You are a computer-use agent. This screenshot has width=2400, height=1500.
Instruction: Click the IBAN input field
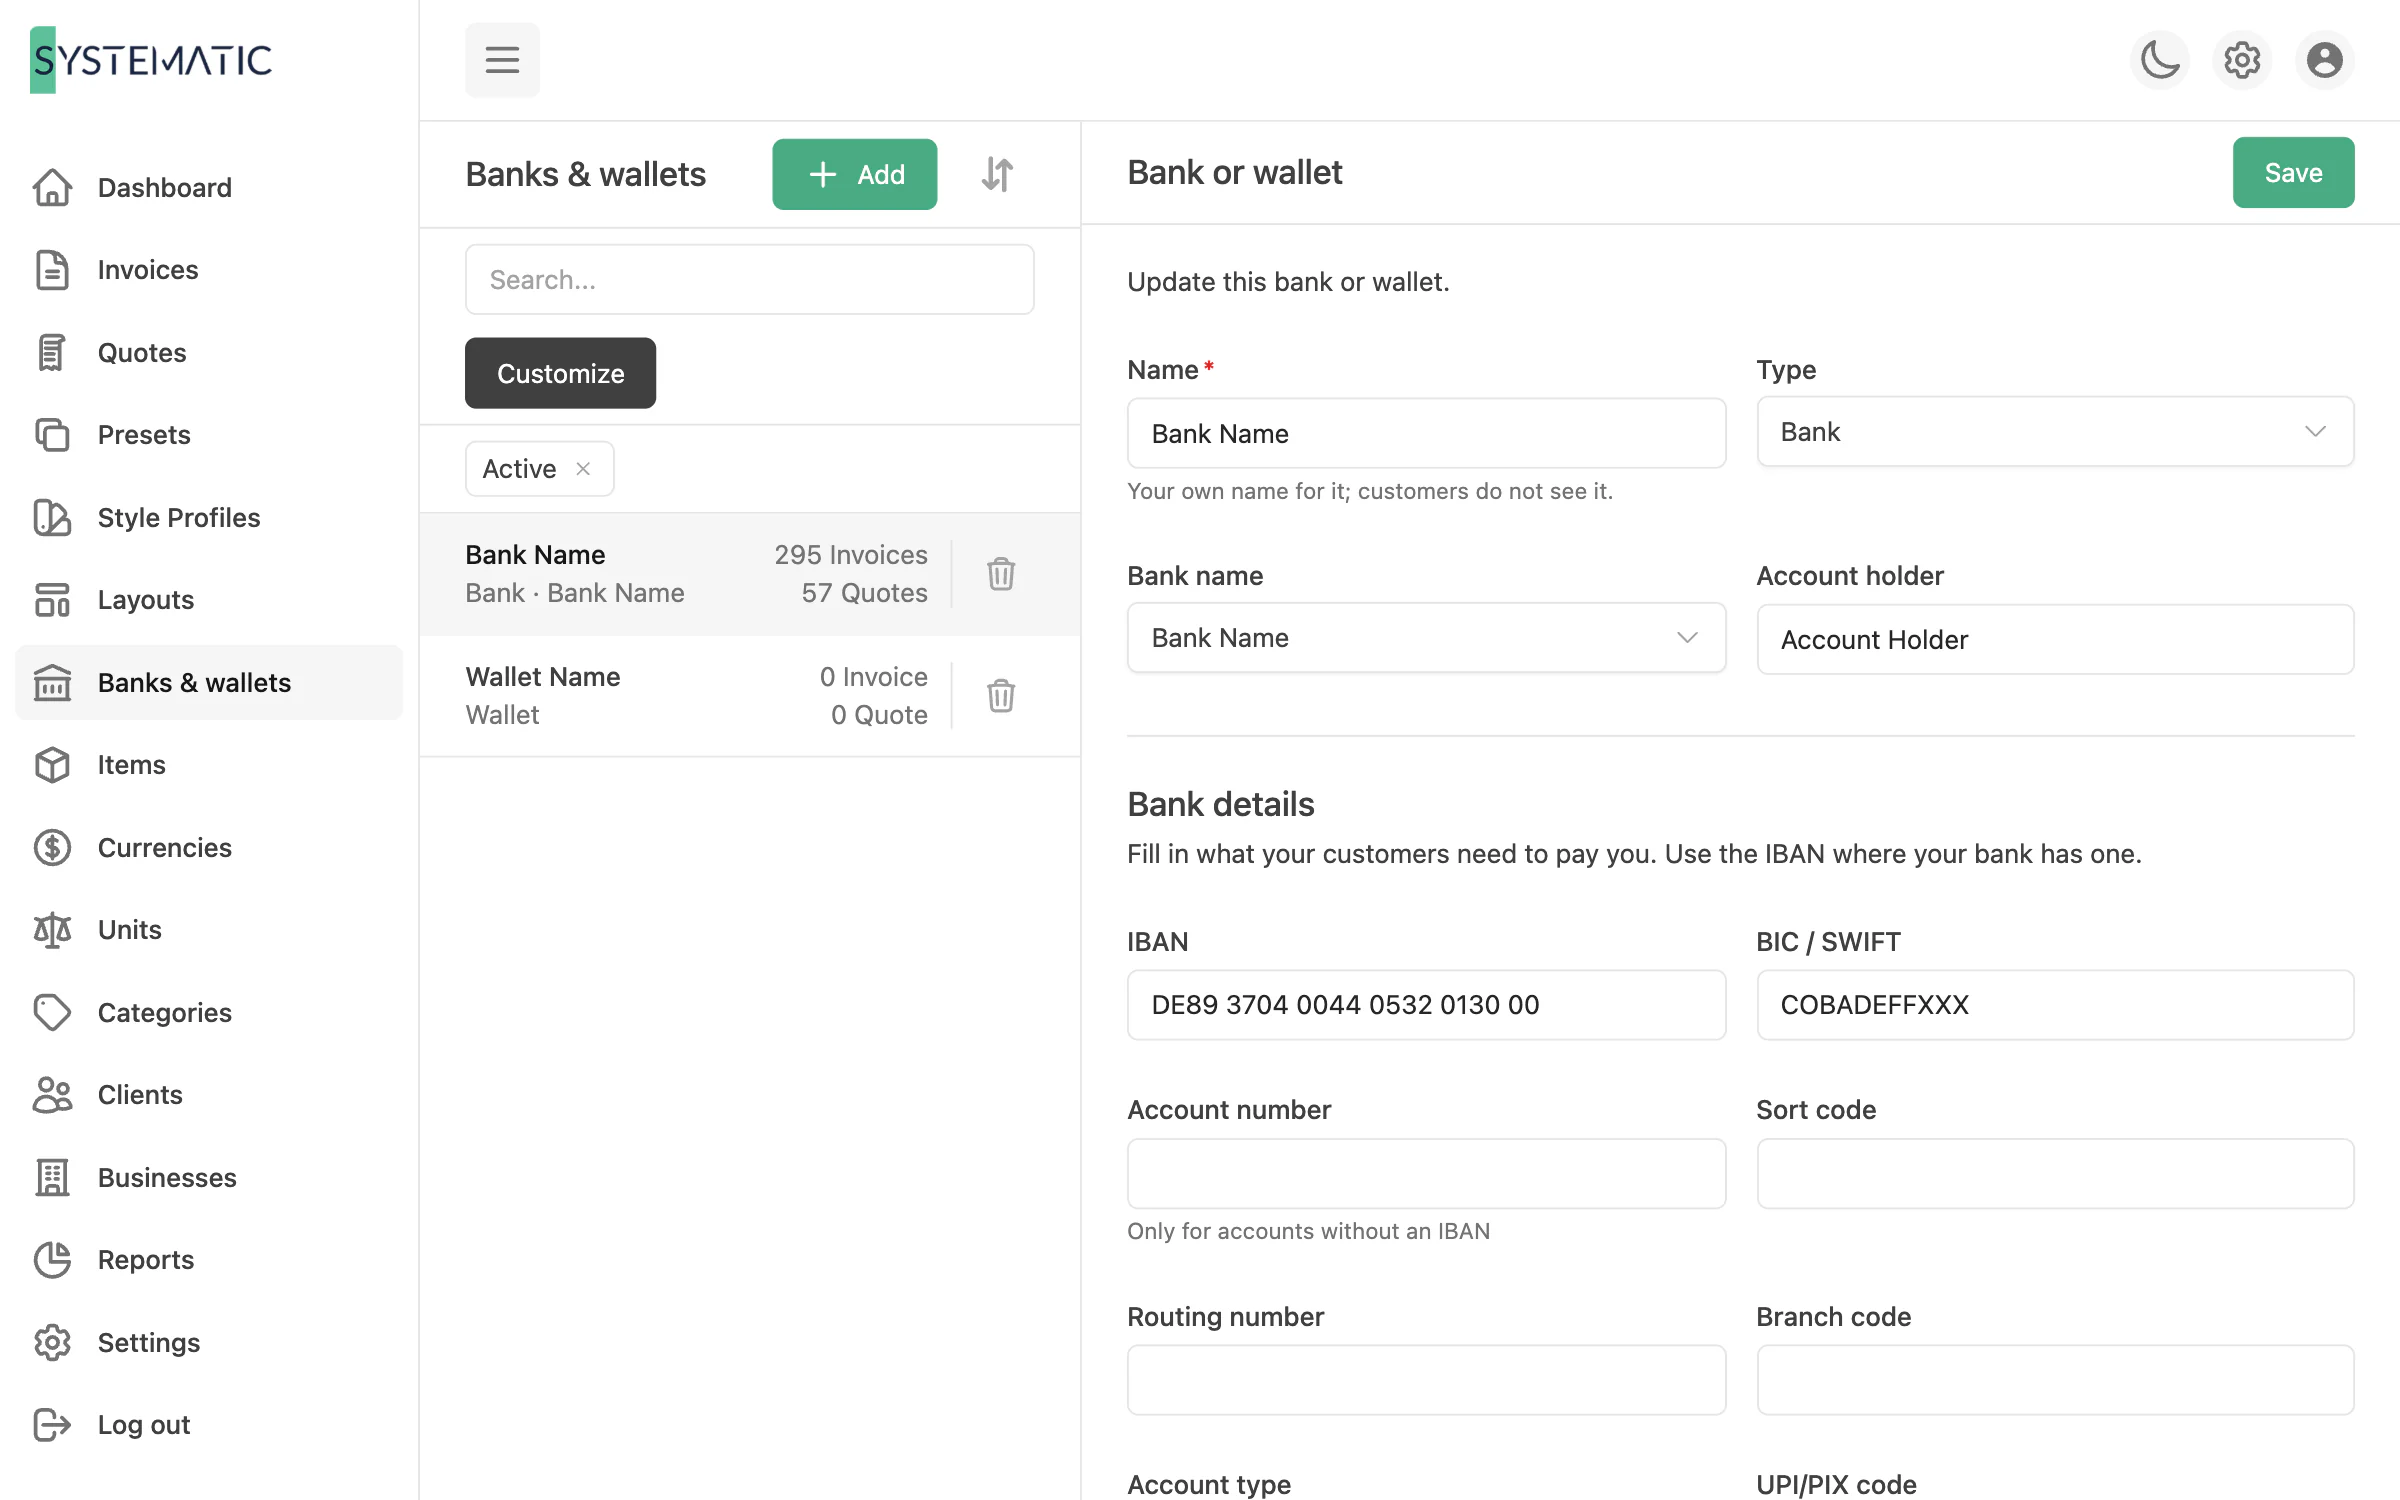point(1426,1005)
